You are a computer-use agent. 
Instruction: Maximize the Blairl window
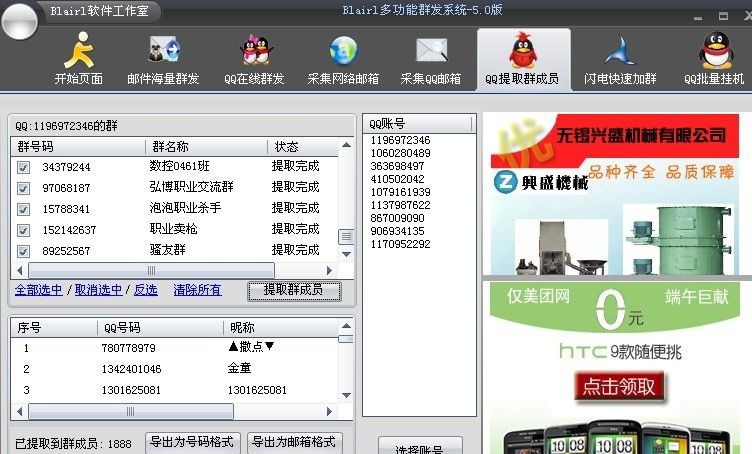723,16
